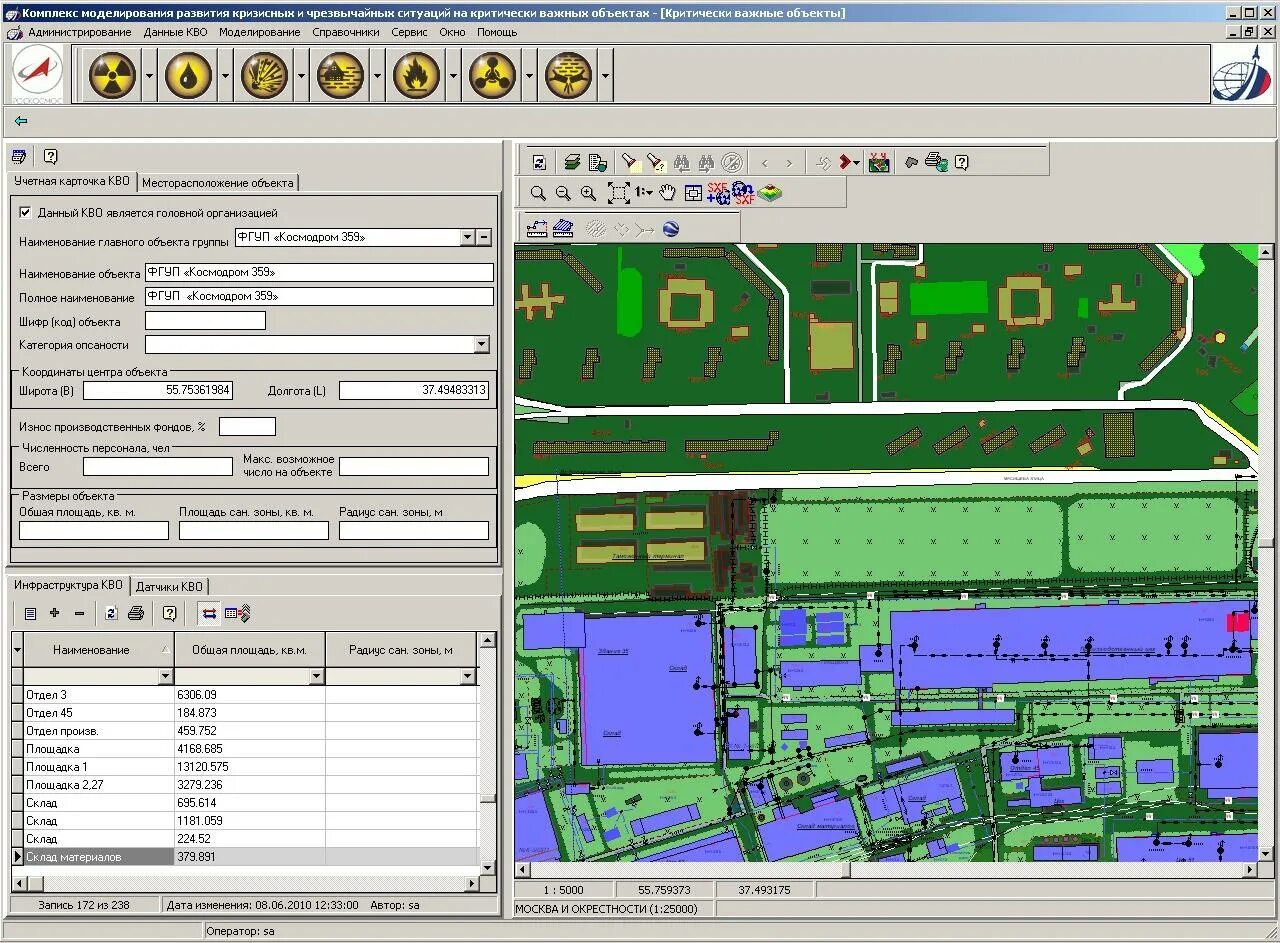Screen dimensions: 1280x943
Task: Switch to Датчики КВО tab
Action: pos(169,587)
